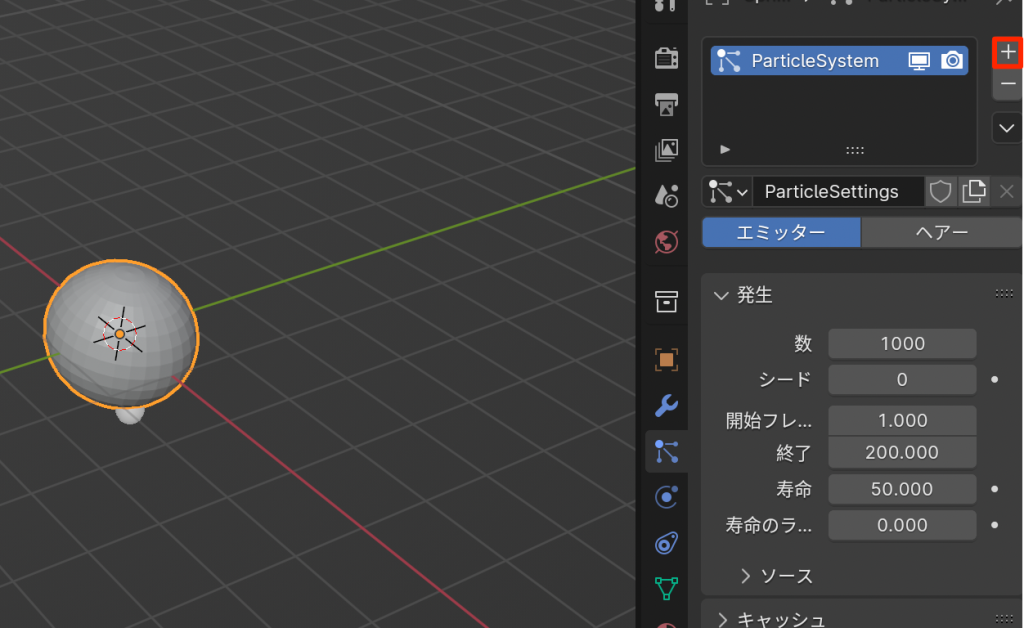Collapse the 発生 panel

(721, 295)
